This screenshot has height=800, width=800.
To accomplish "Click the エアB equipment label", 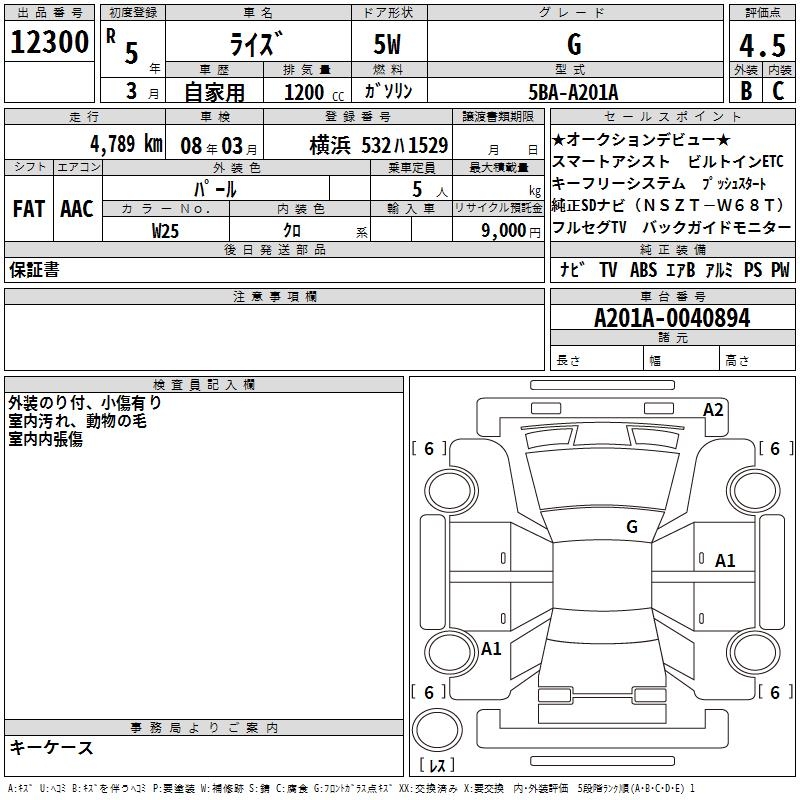I will point(681,269).
